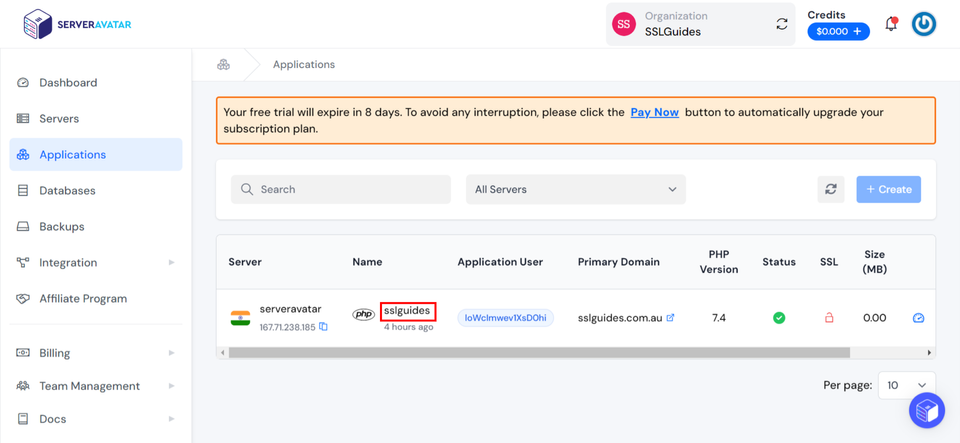This screenshot has width=960, height=443.
Task: Click the notification bell icon
Action: point(890,24)
